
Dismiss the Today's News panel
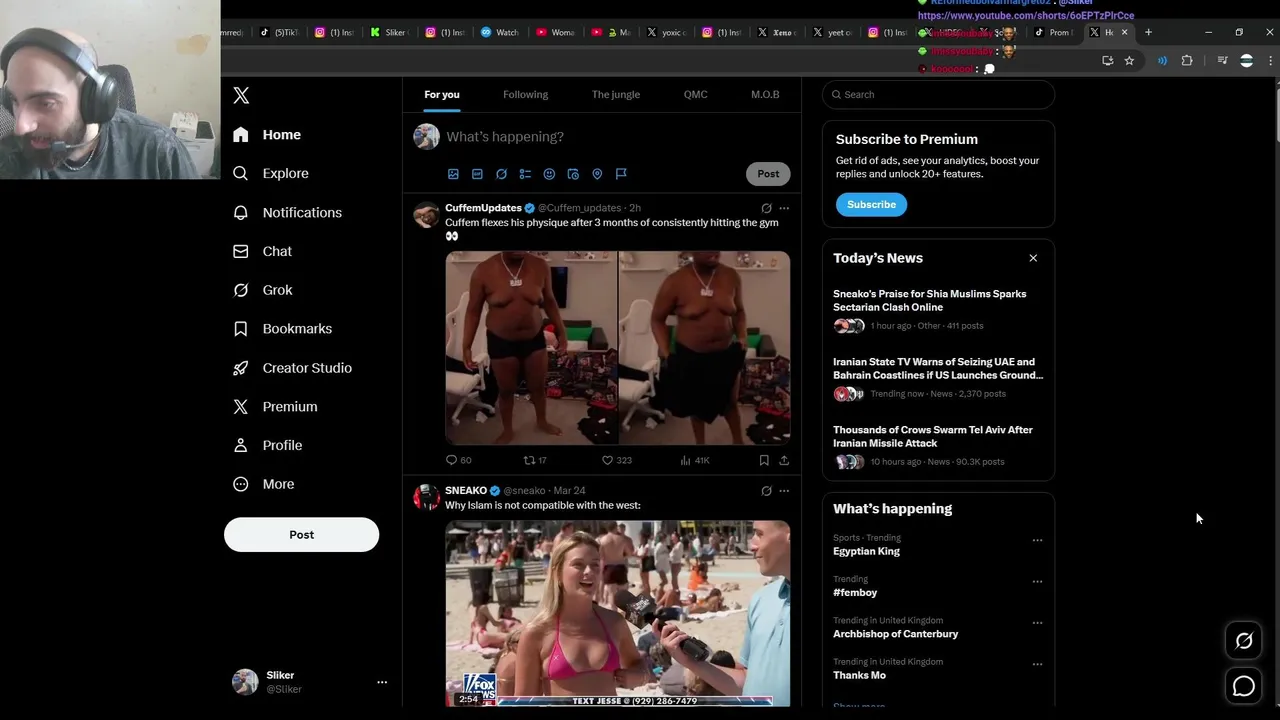pyautogui.click(x=1033, y=258)
